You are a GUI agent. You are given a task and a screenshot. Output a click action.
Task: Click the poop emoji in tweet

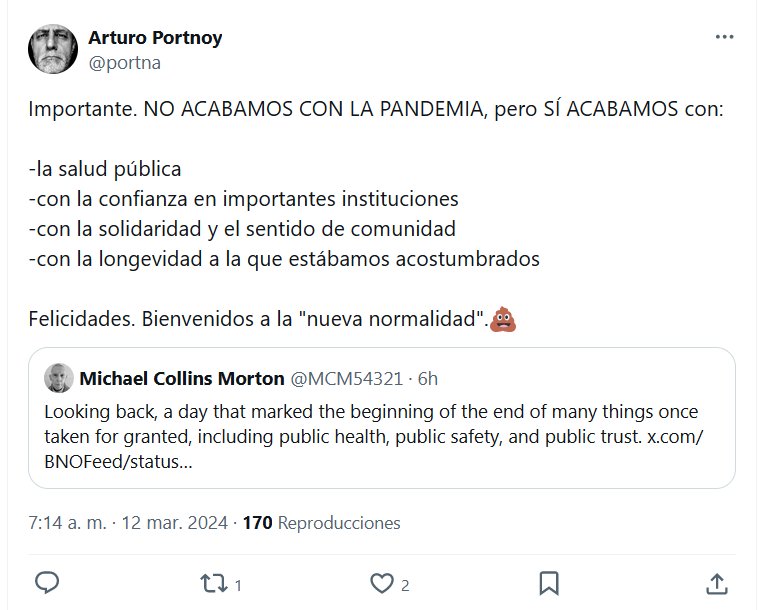(503, 321)
